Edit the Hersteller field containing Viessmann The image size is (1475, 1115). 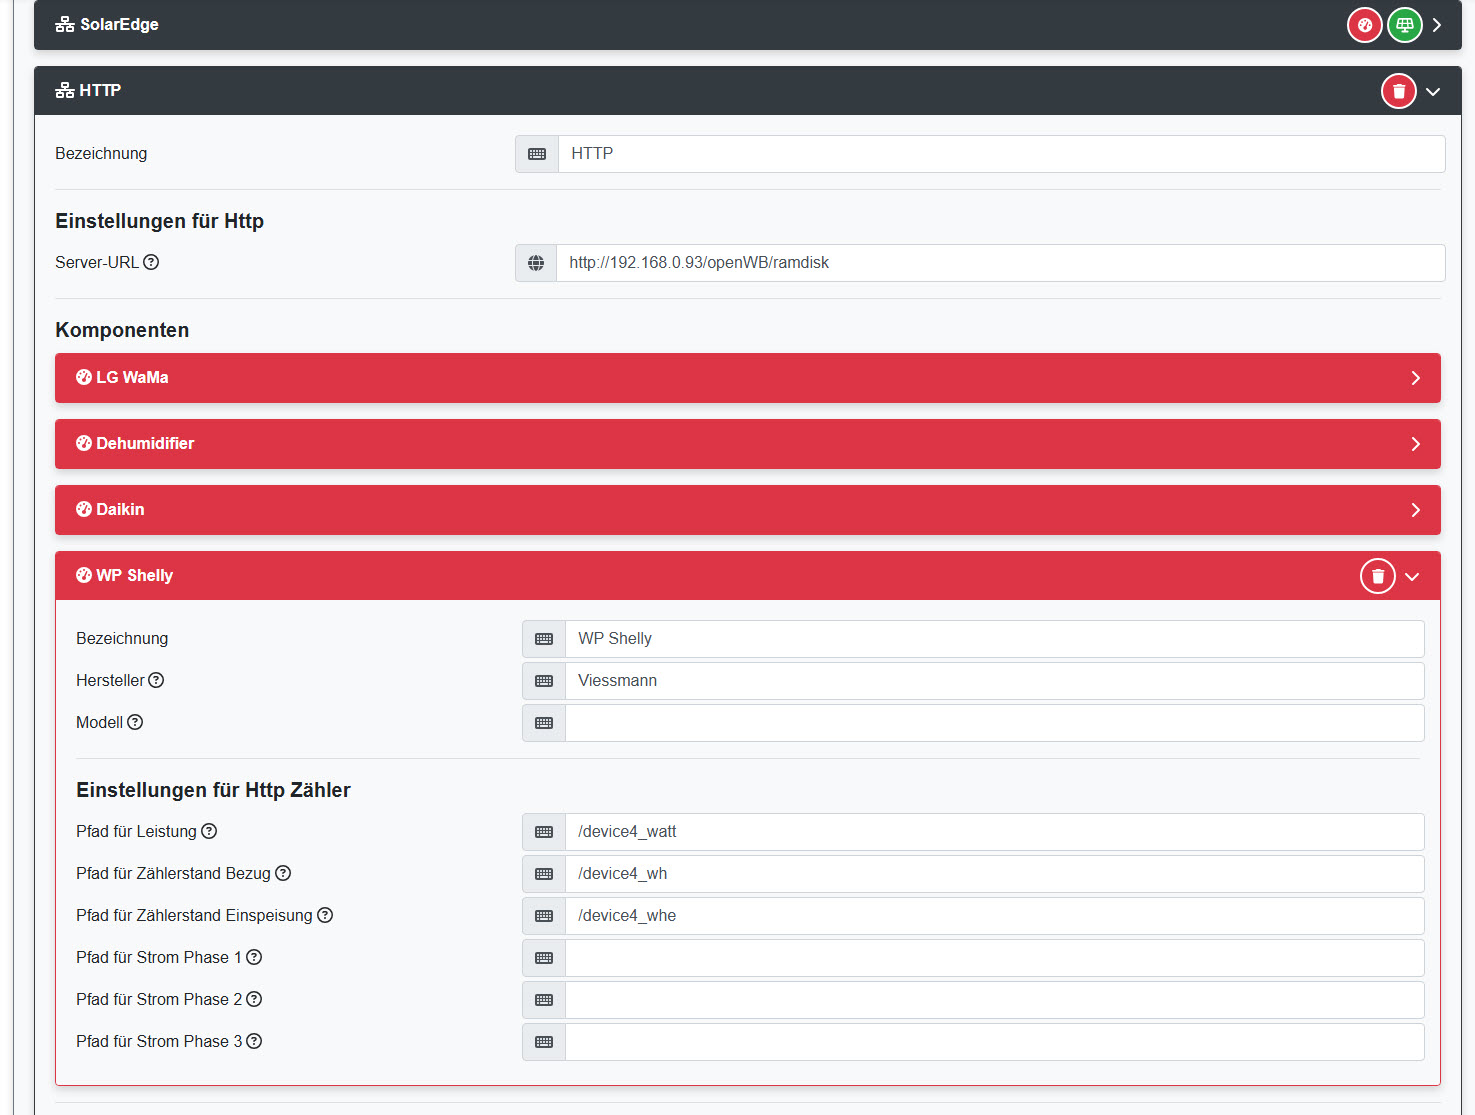click(x=994, y=681)
